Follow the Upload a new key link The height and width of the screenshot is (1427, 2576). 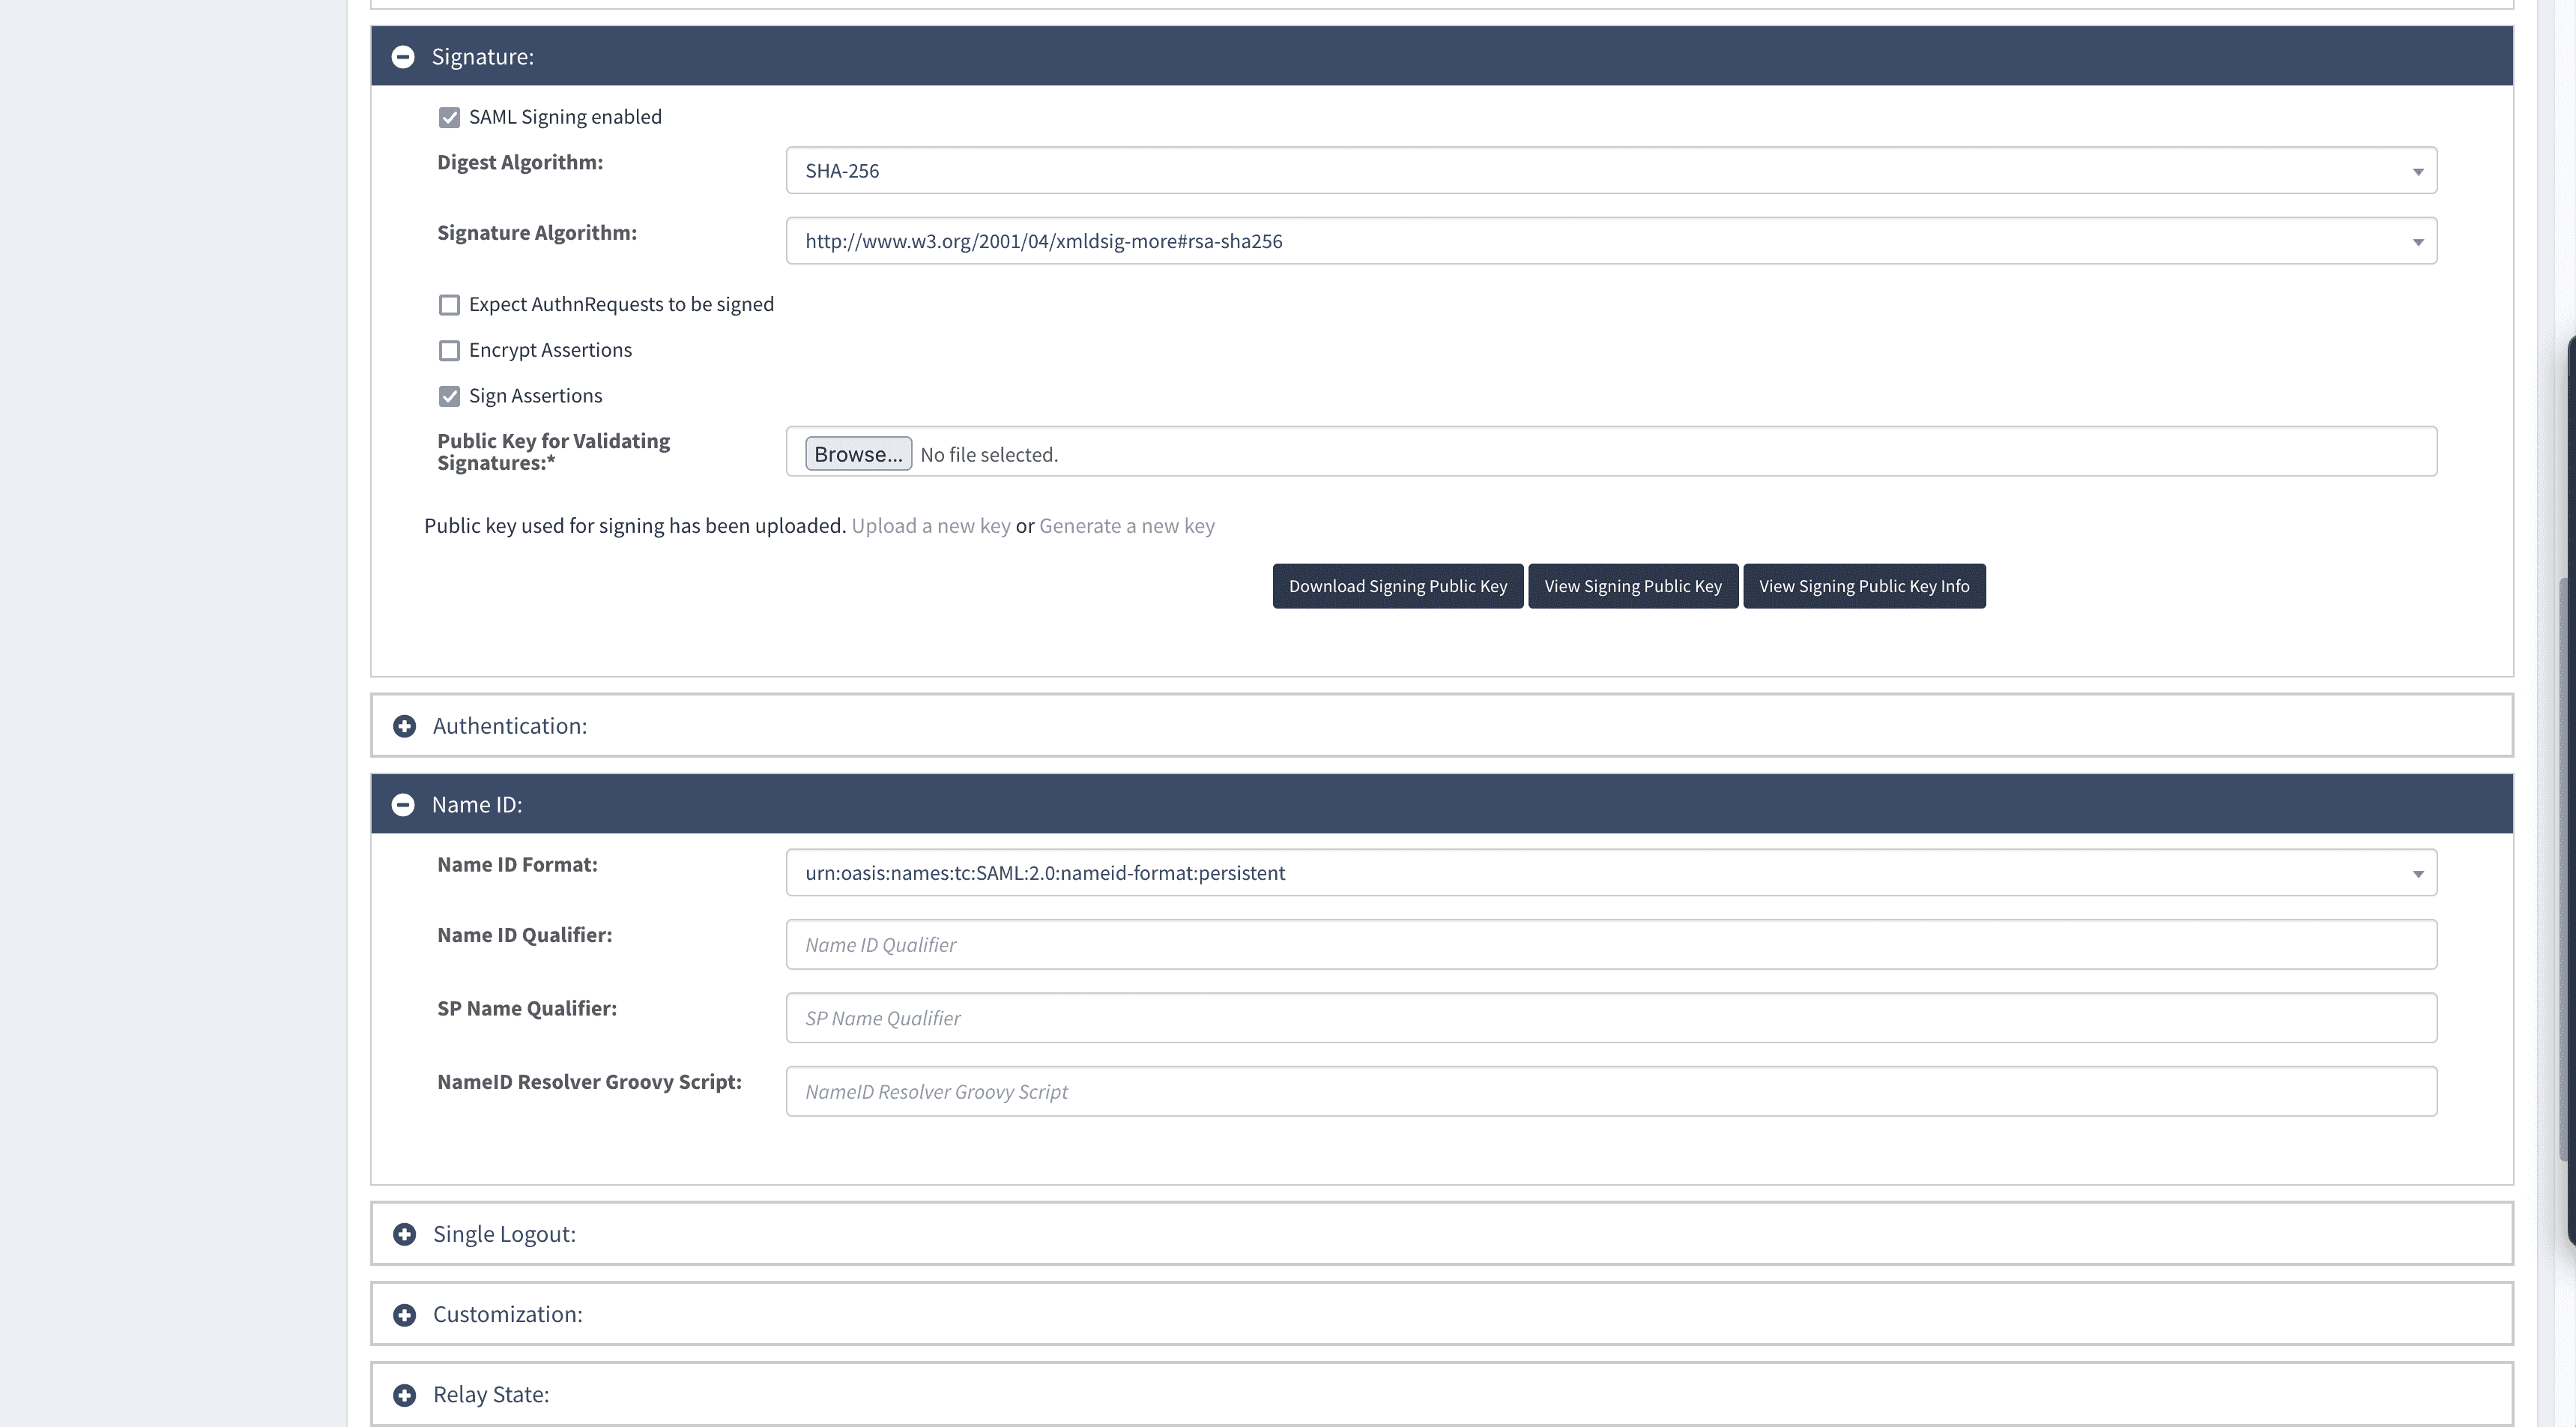coord(930,526)
